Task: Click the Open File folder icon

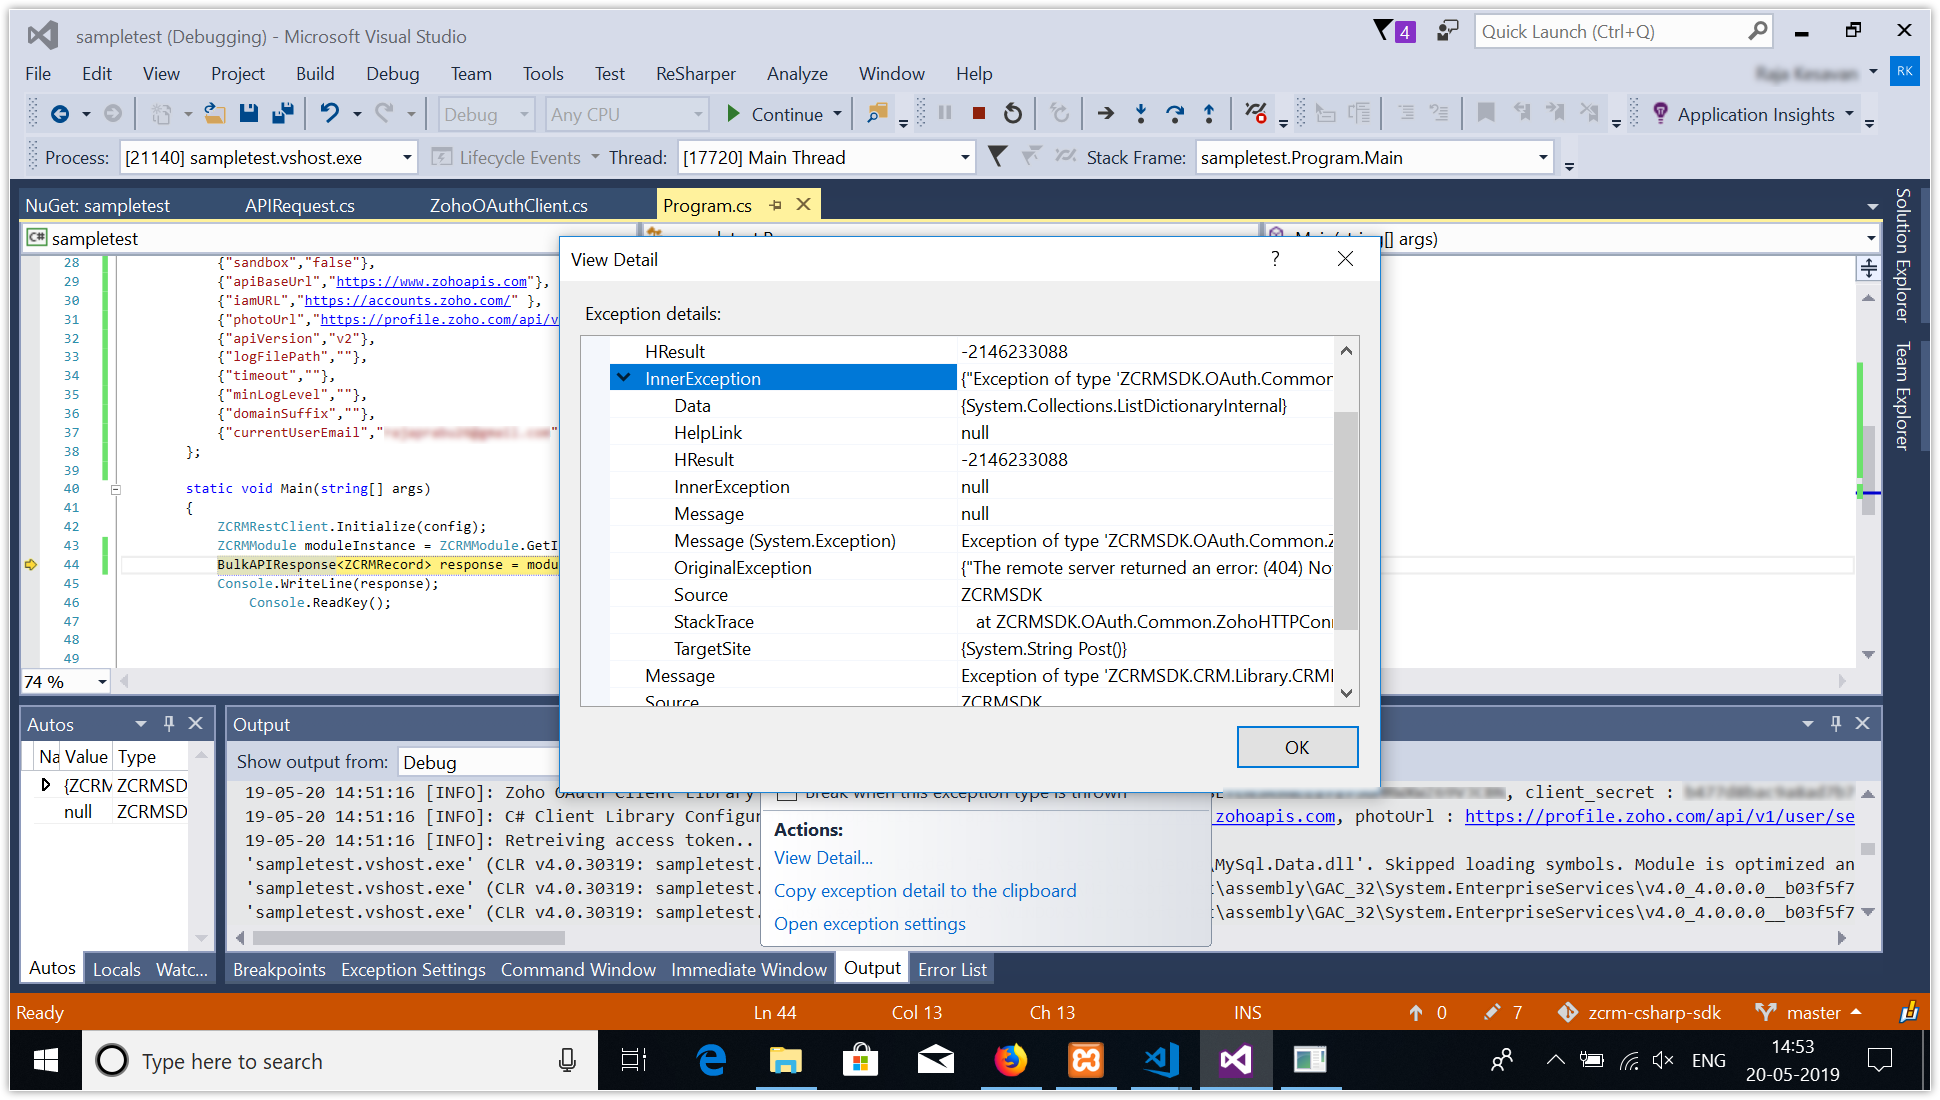Action: pyautogui.click(x=214, y=114)
